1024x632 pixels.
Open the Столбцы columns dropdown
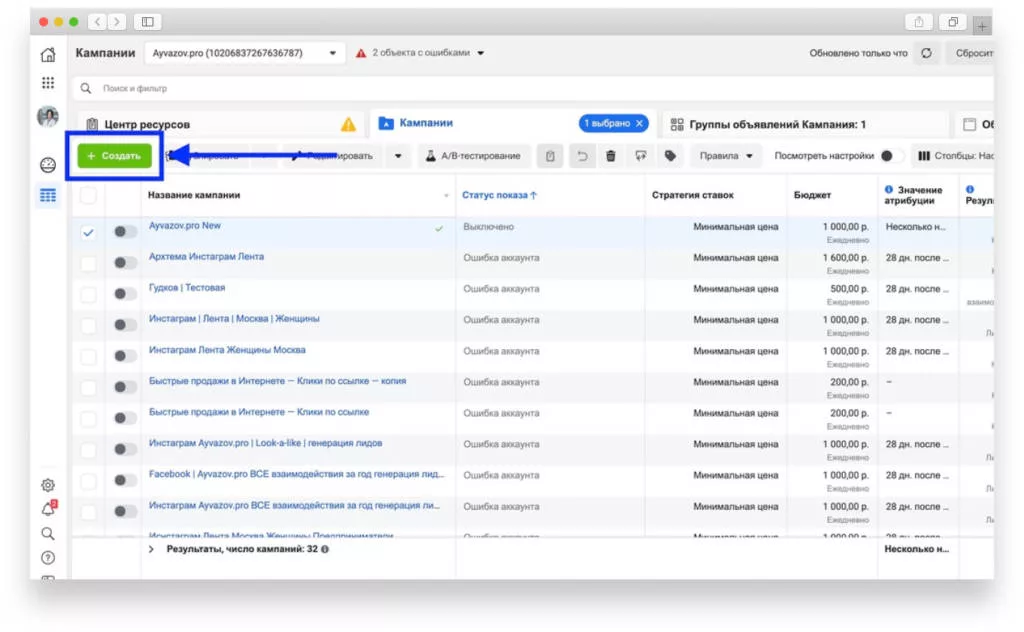tap(954, 156)
